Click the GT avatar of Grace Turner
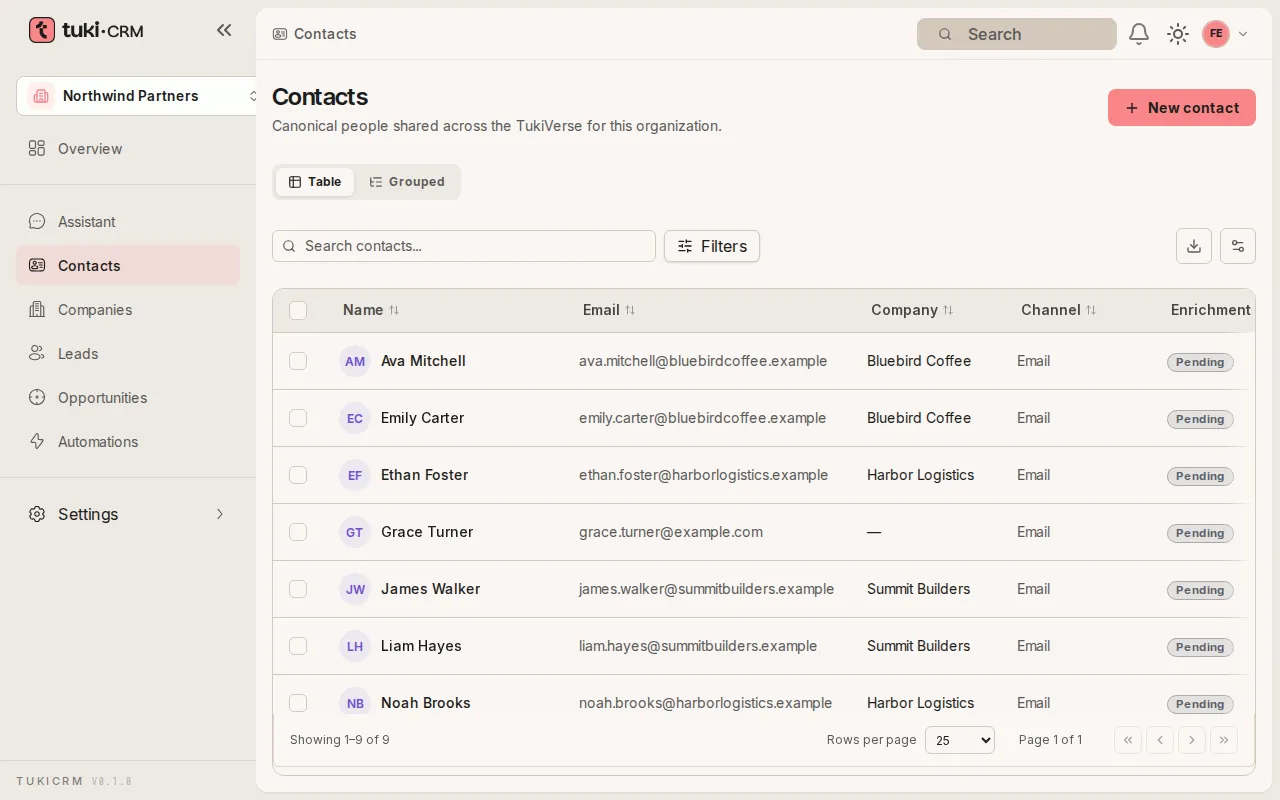The height and width of the screenshot is (800, 1280). 355,532
